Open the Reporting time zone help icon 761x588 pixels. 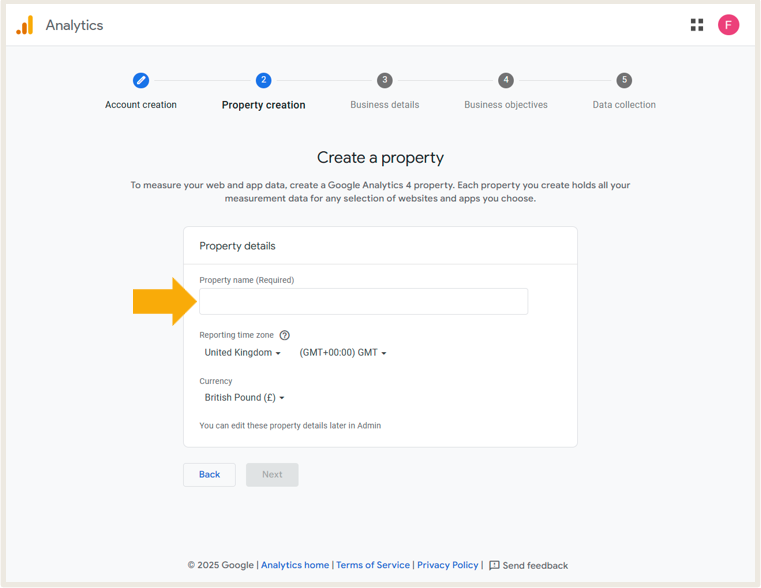[x=285, y=335]
